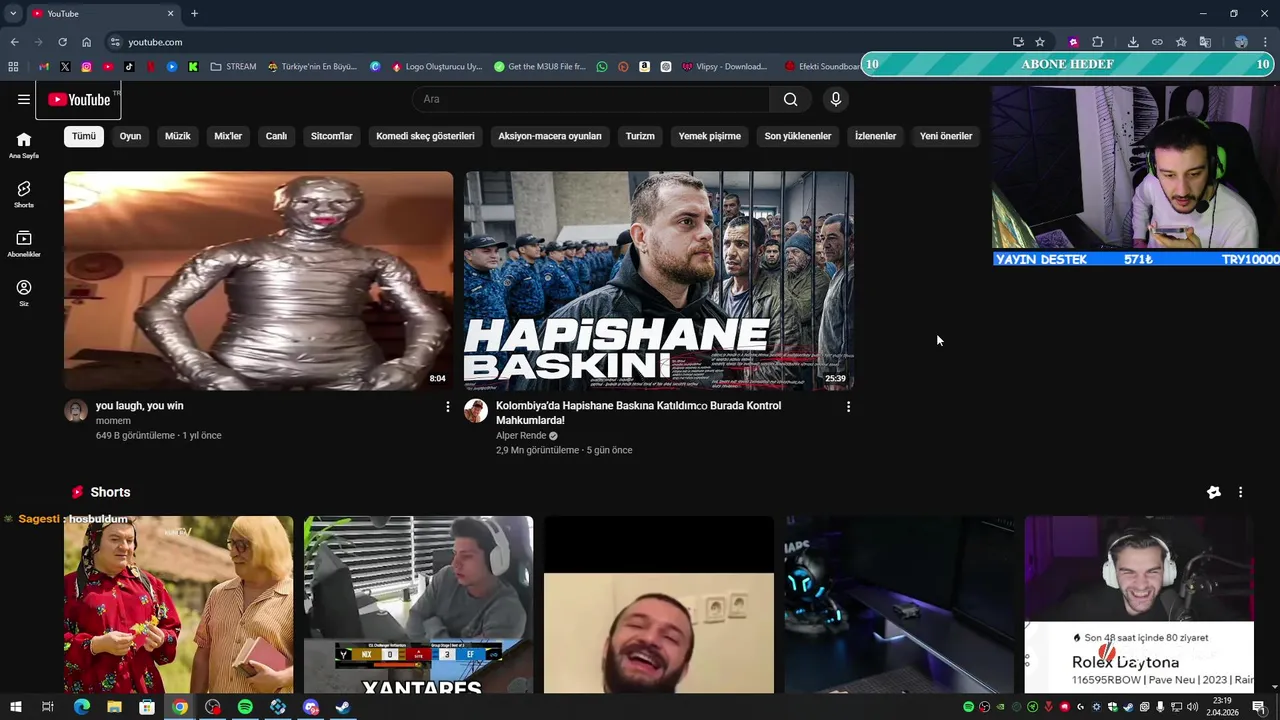Select the Turizm filter chip

pyautogui.click(x=640, y=136)
